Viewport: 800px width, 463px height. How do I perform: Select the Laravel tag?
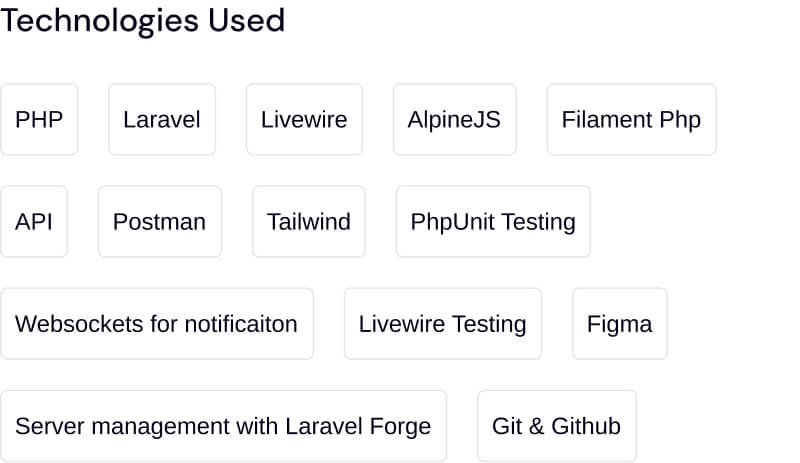coord(162,120)
